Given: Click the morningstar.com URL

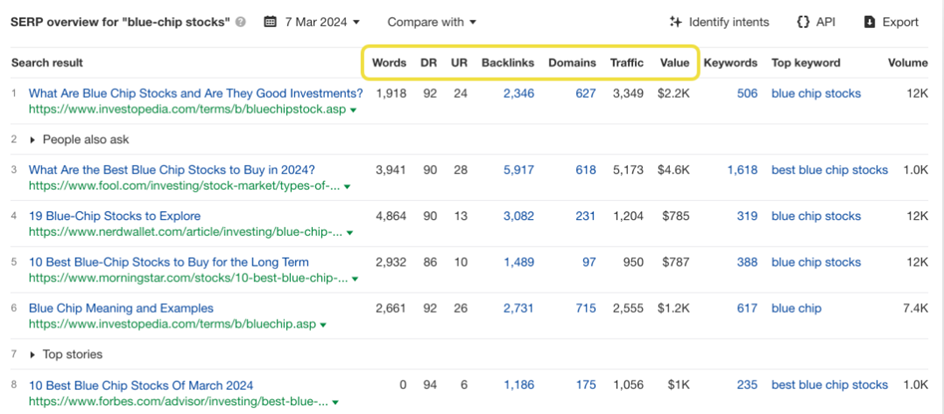Looking at the screenshot, I should pyautogui.click(x=188, y=279).
